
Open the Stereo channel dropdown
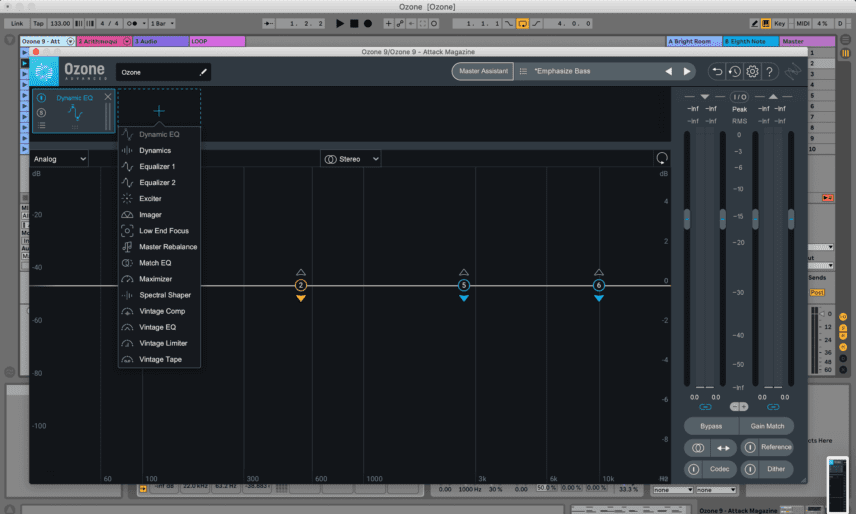350,159
